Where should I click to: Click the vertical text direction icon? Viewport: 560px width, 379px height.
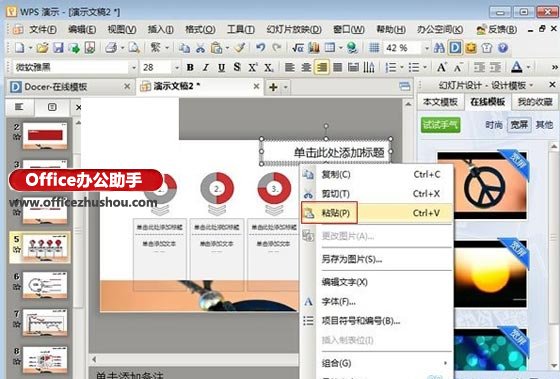tap(369, 67)
